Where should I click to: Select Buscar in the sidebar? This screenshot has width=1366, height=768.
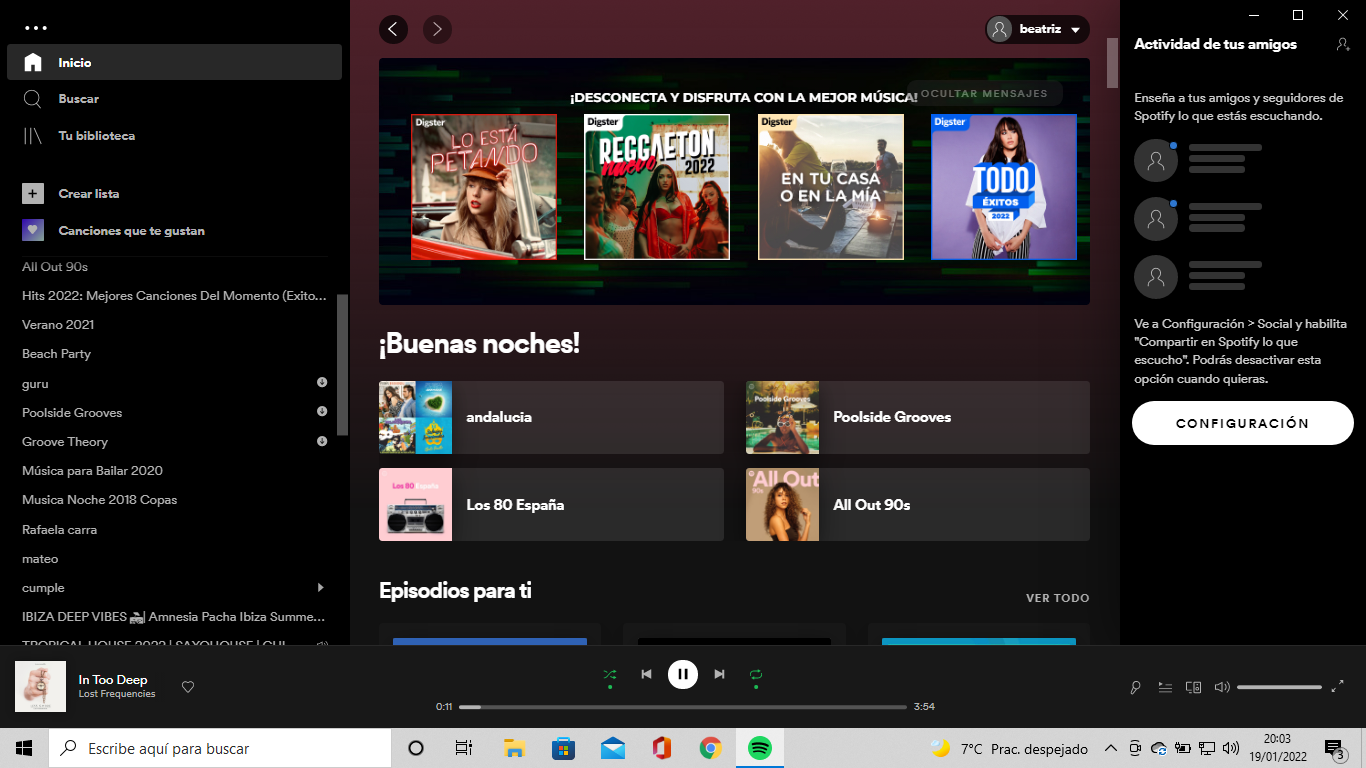(x=78, y=99)
